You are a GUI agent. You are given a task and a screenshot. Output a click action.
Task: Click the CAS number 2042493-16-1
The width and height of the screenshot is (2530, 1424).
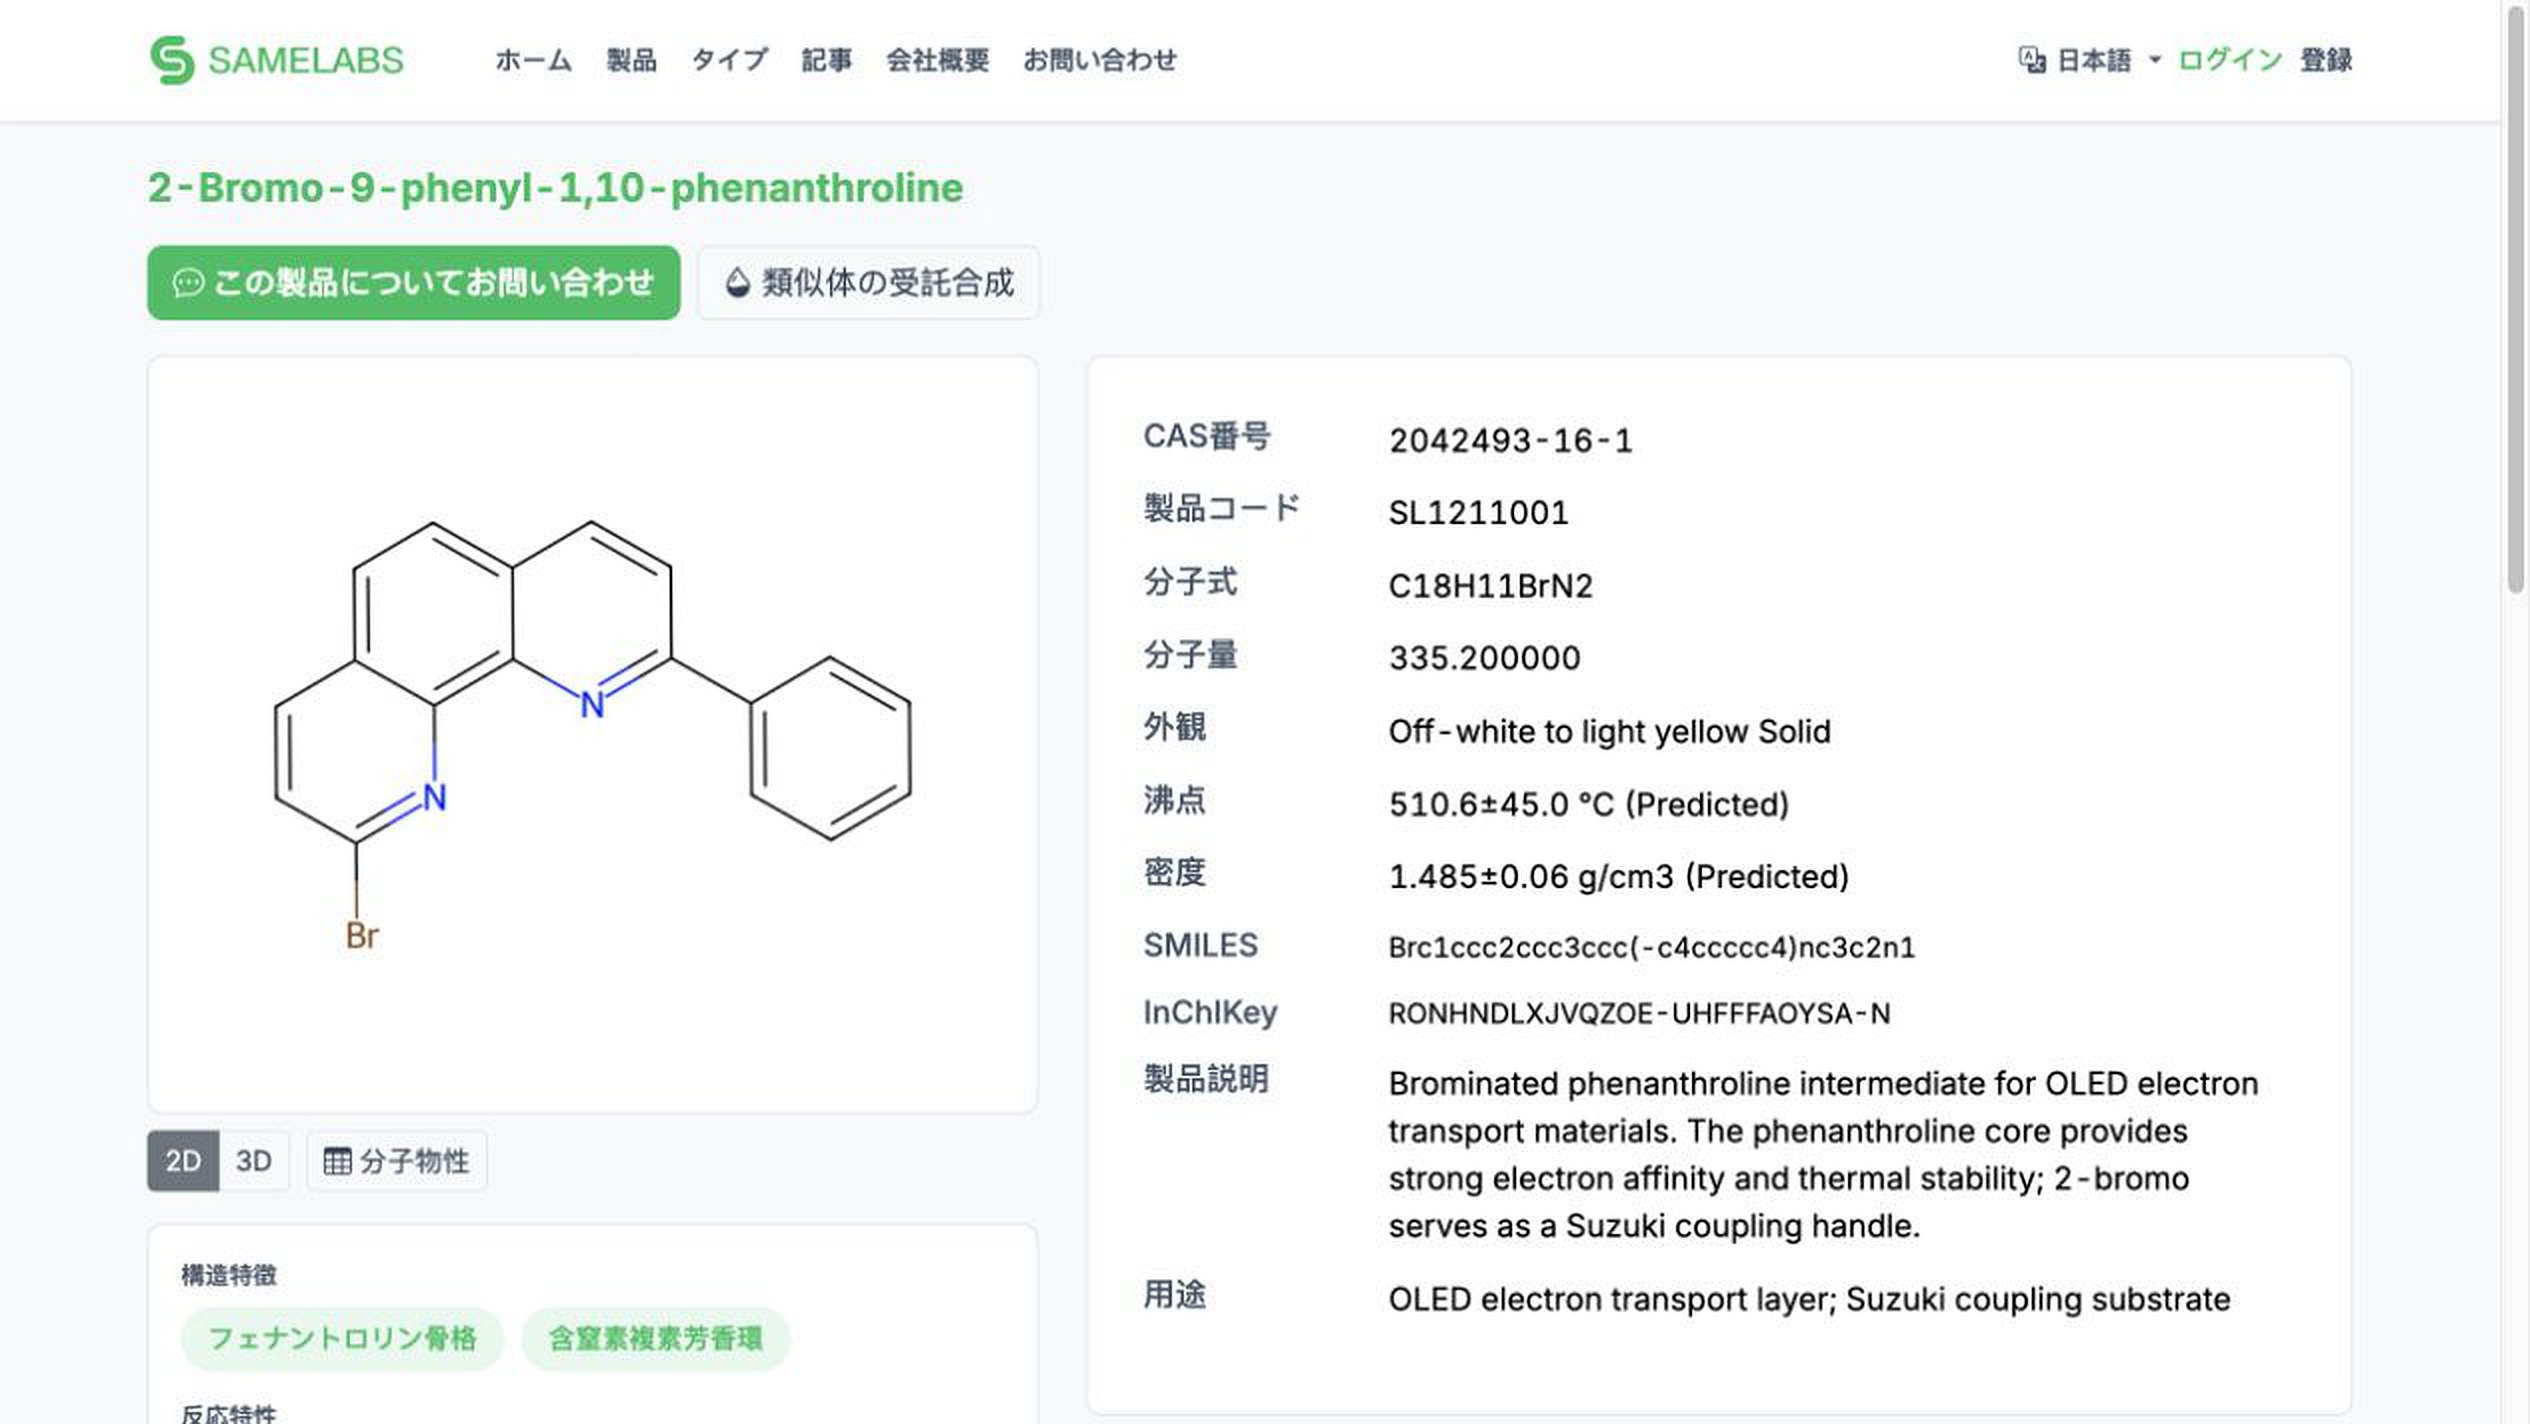point(1510,441)
